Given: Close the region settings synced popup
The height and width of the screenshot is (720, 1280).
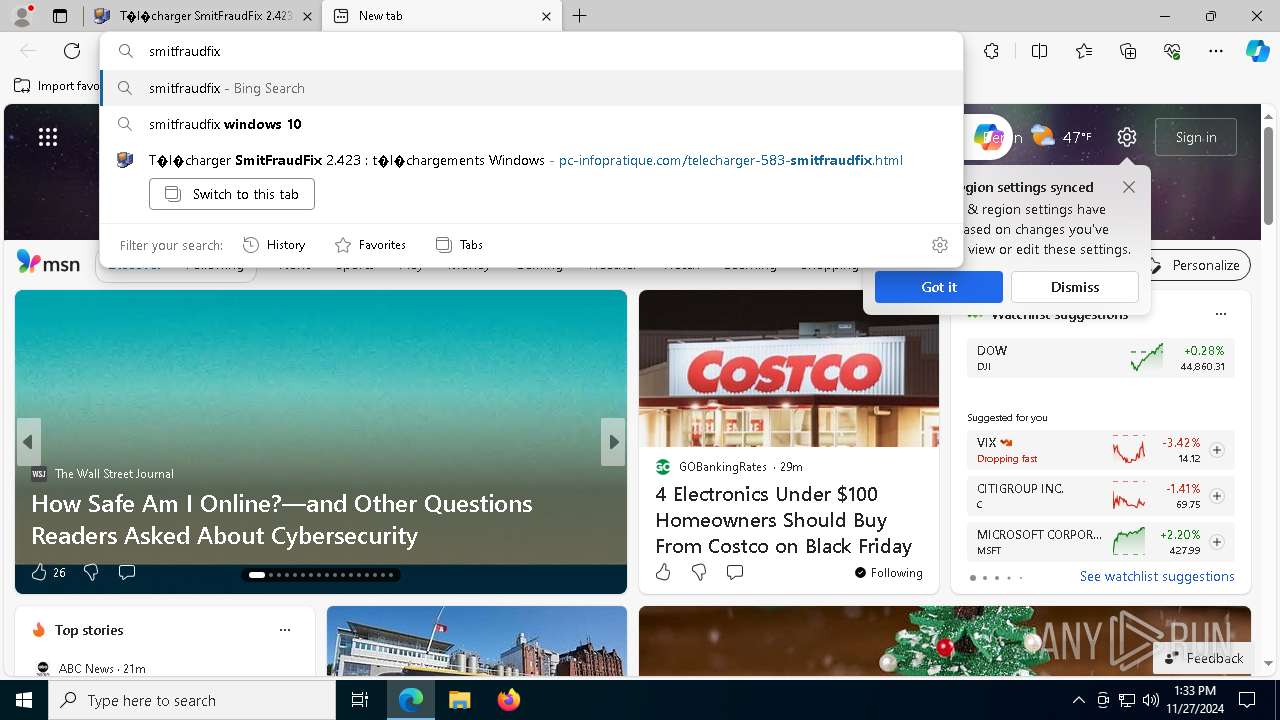Looking at the screenshot, I should click(x=1129, y=187).
